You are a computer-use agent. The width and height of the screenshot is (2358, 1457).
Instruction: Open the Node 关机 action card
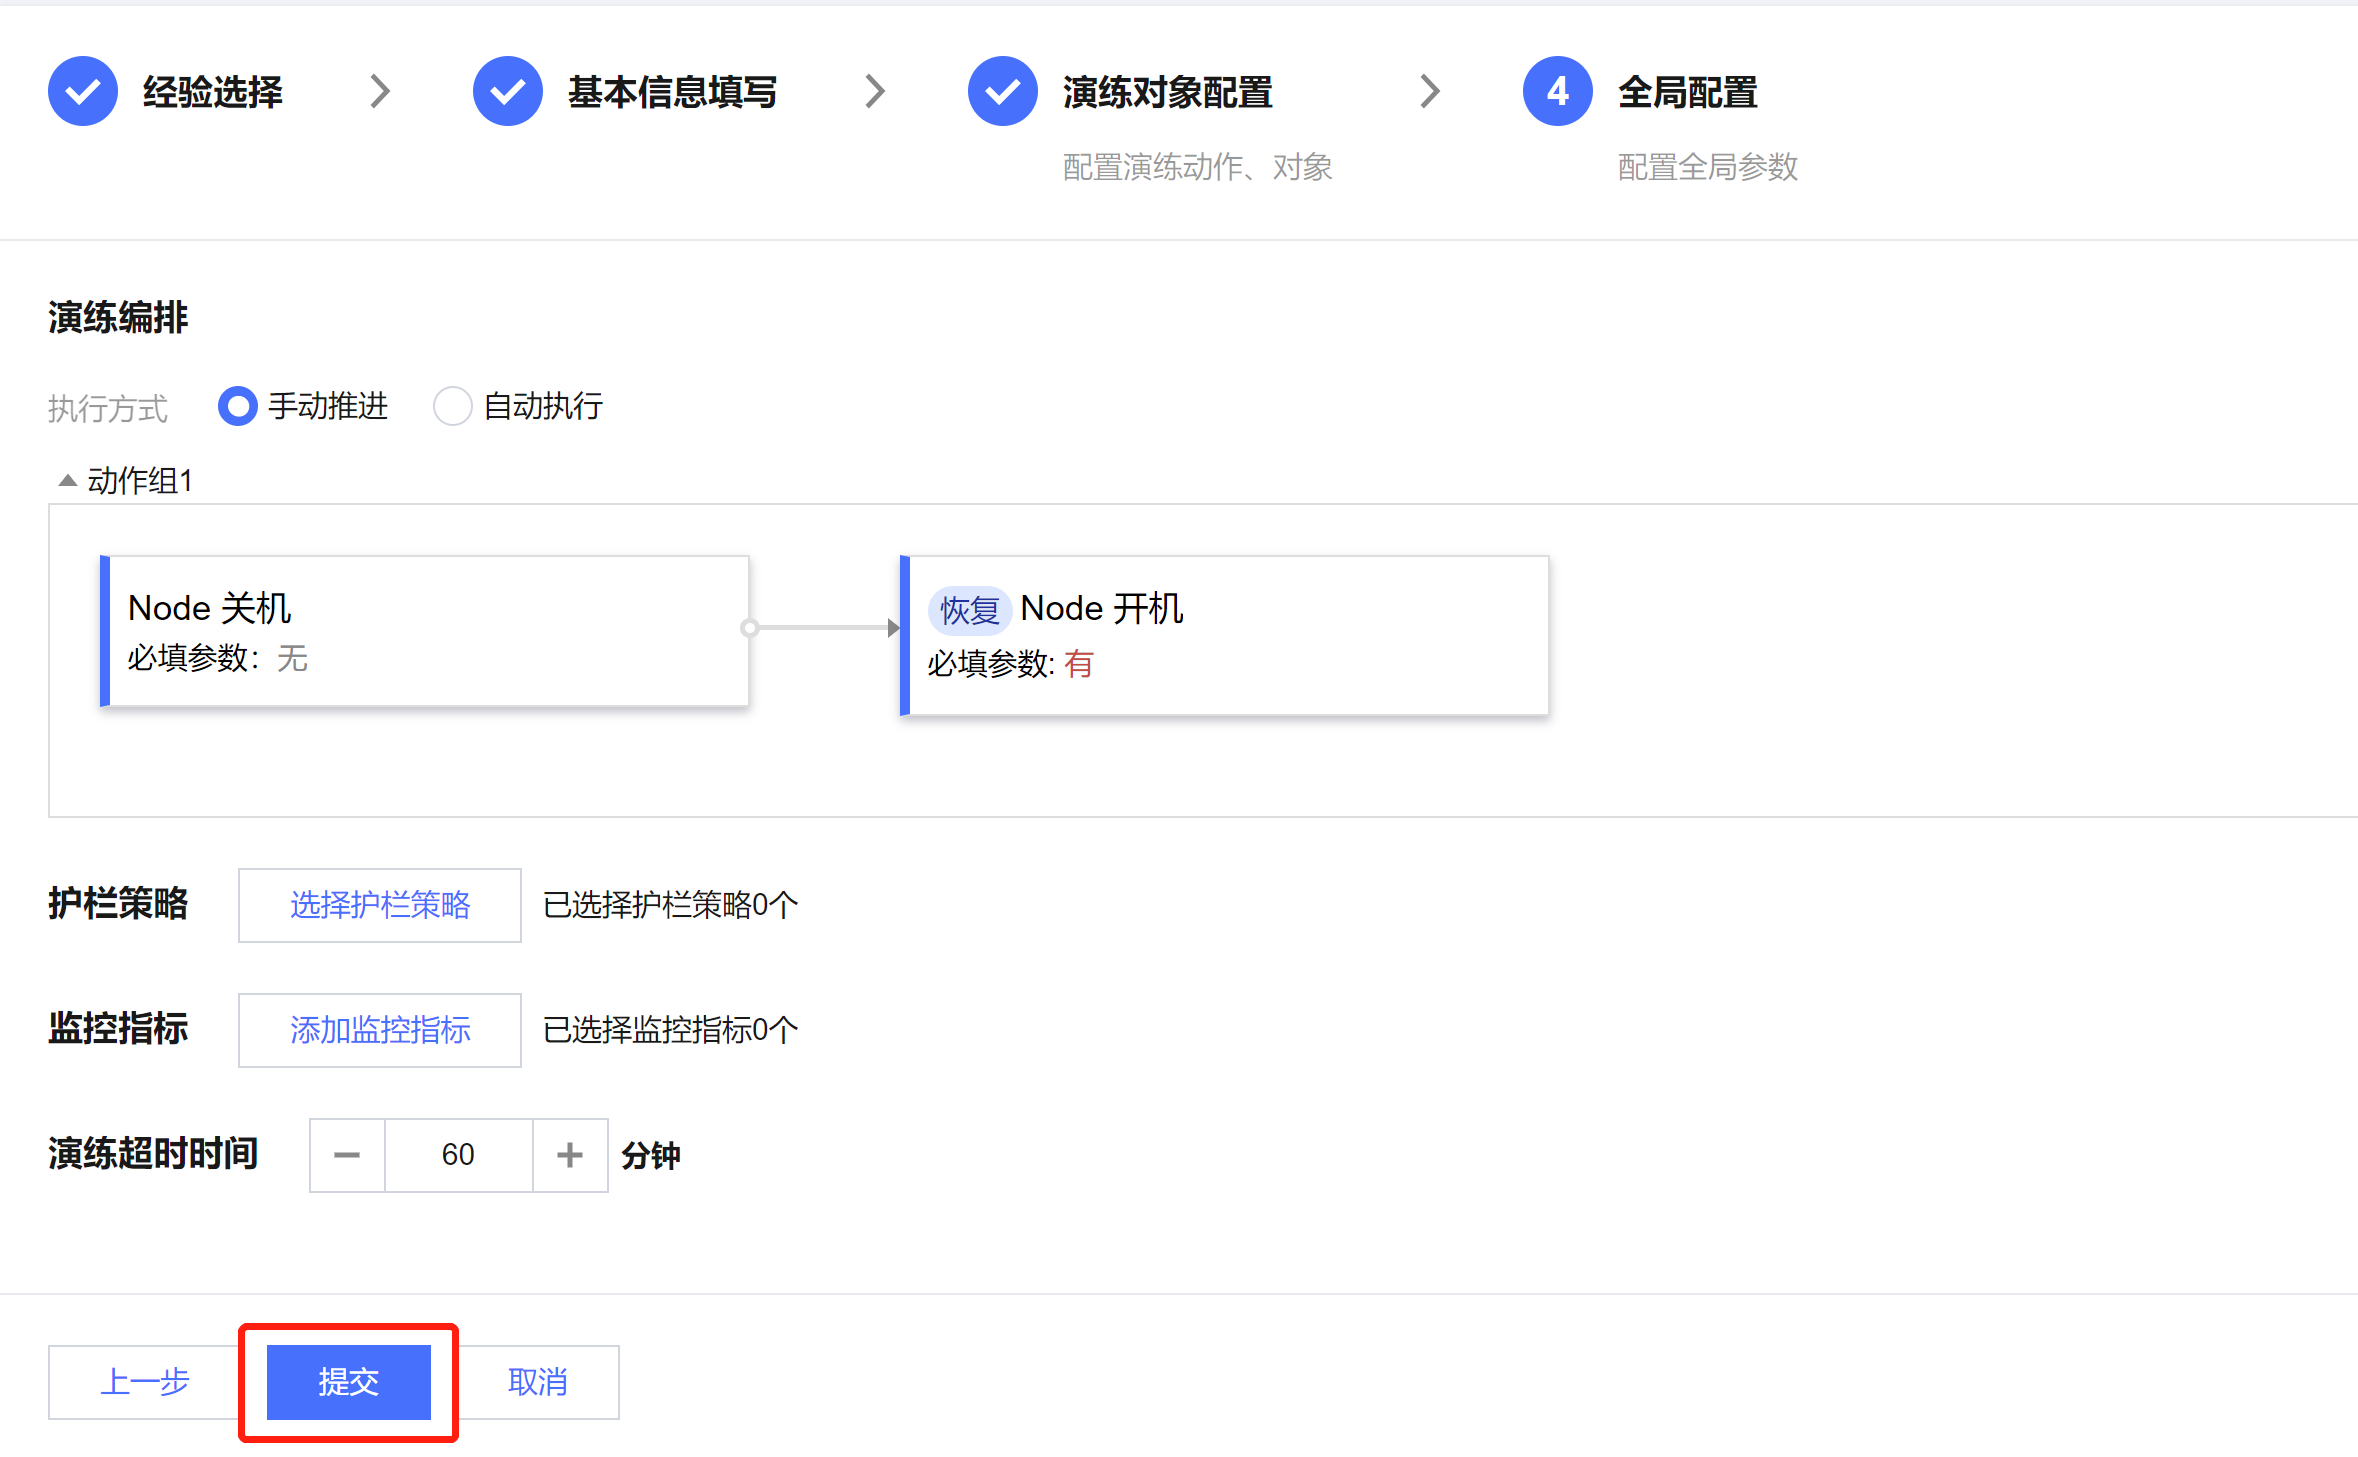click(426, 631)
